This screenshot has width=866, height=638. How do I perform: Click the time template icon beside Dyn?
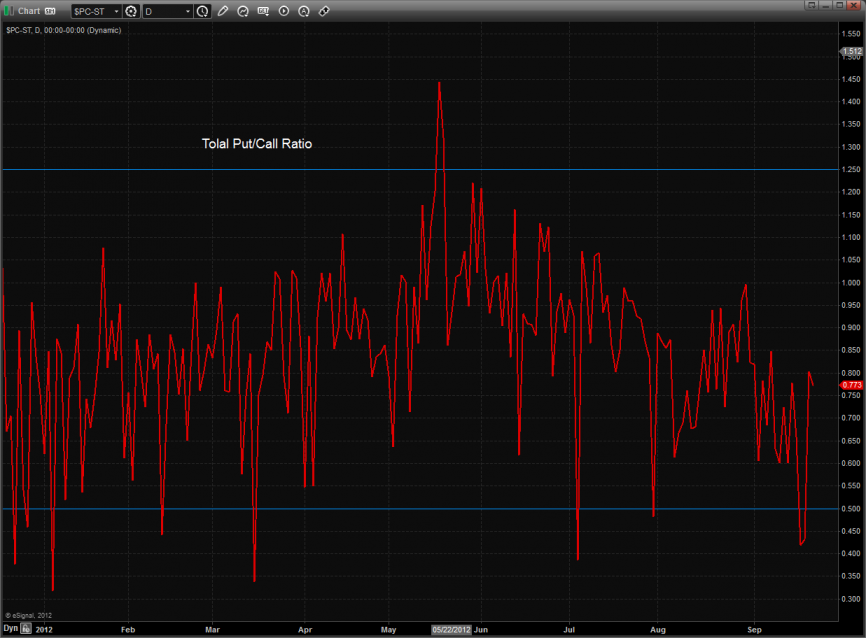click(27, 630)
